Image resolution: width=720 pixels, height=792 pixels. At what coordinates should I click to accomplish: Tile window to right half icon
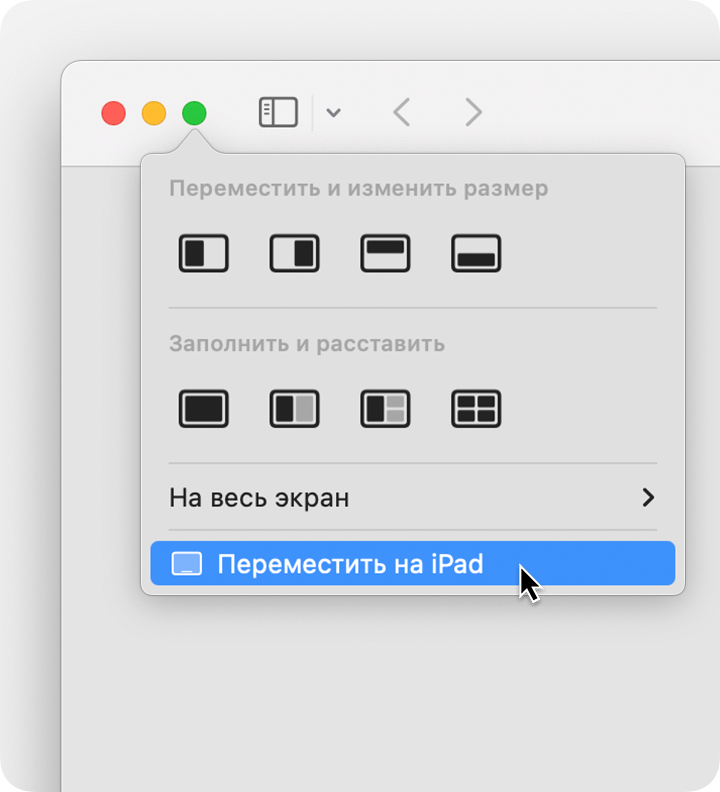click(x=295, y=253)
